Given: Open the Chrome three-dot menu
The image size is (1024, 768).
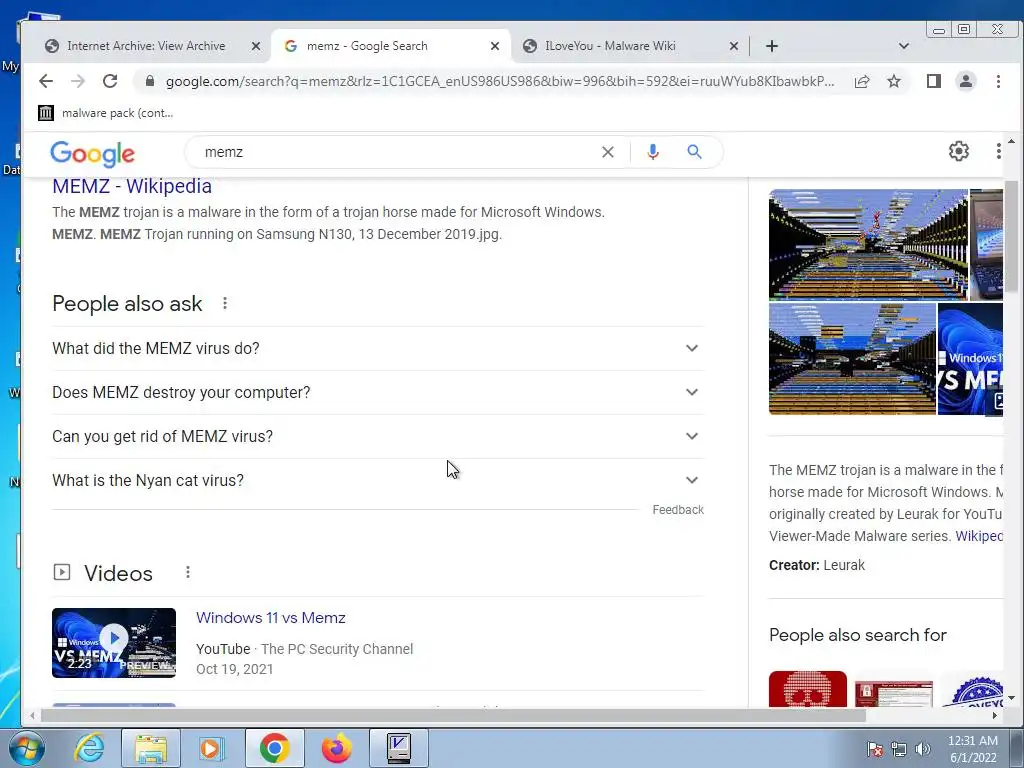Looking at the screenshot, I should coord(998,81).
